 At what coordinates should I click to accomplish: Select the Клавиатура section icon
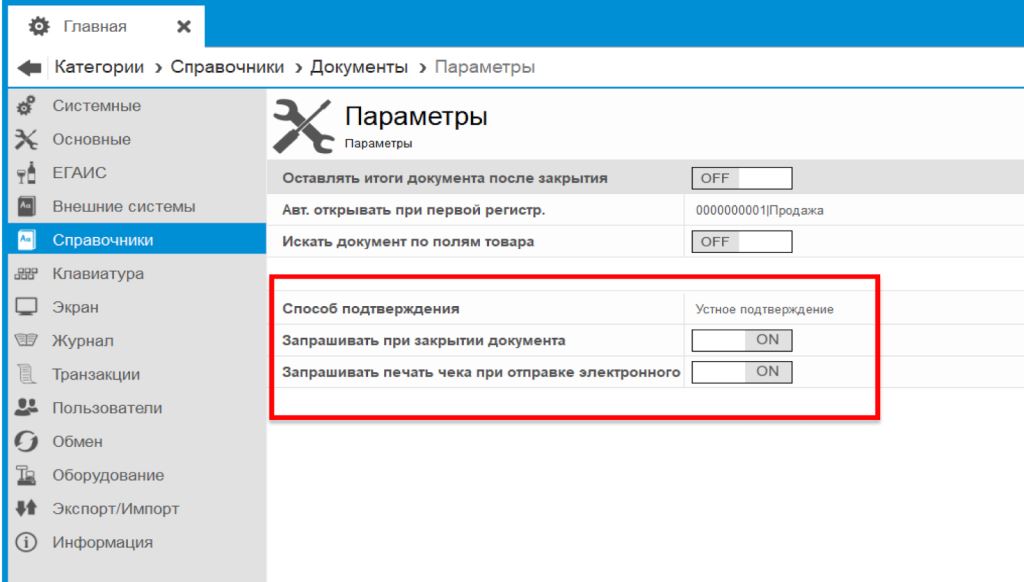coord(26,273)
